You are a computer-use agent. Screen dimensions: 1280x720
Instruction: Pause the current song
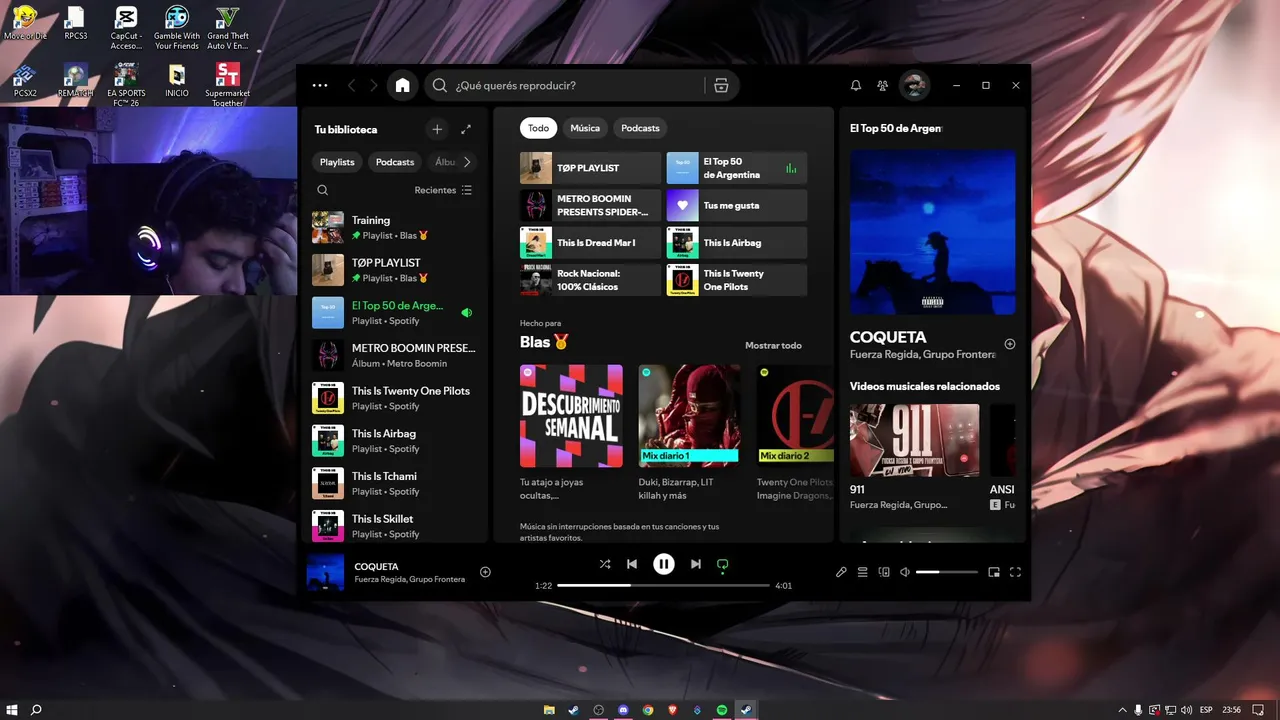[x=664, y=564]
